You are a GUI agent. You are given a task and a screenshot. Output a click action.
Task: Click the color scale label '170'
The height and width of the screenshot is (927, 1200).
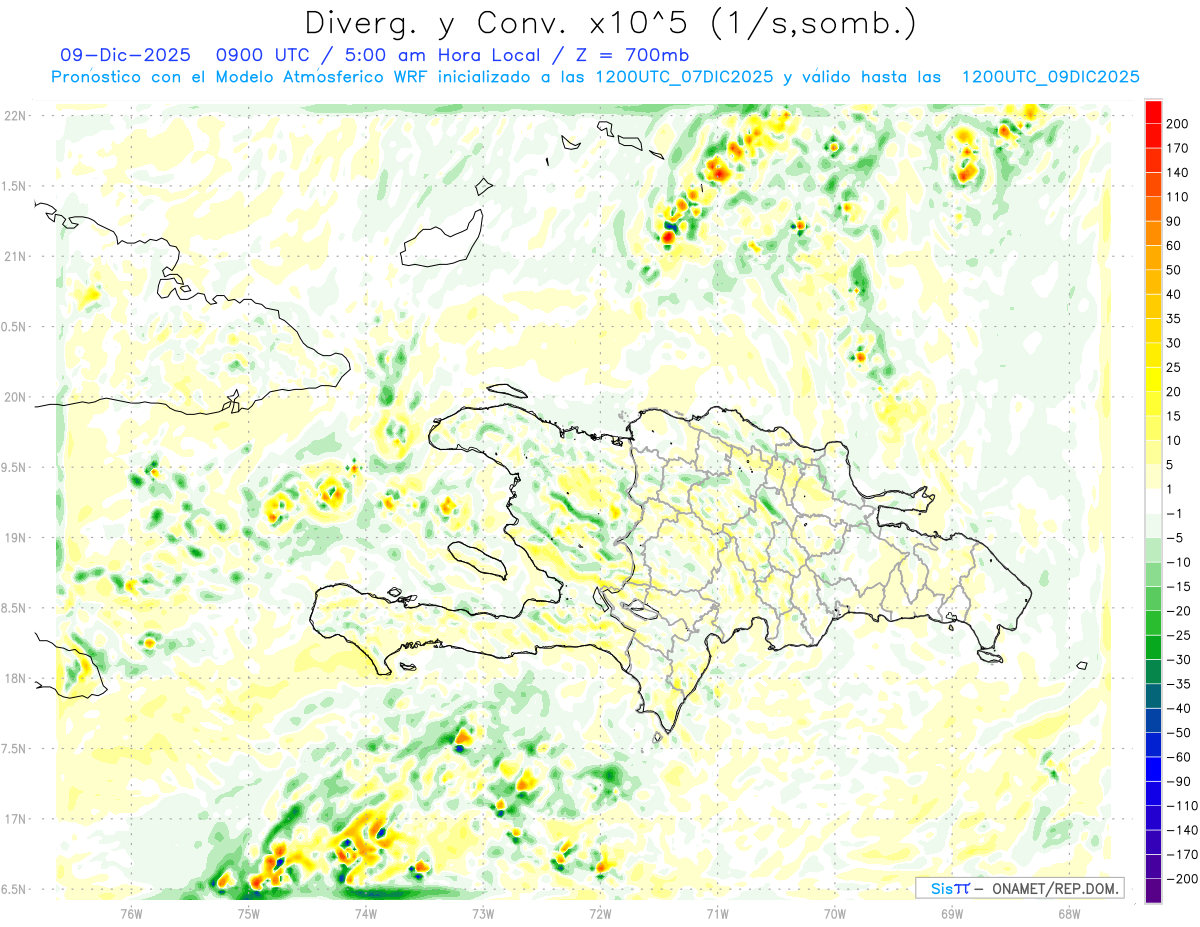[1178, 148]
